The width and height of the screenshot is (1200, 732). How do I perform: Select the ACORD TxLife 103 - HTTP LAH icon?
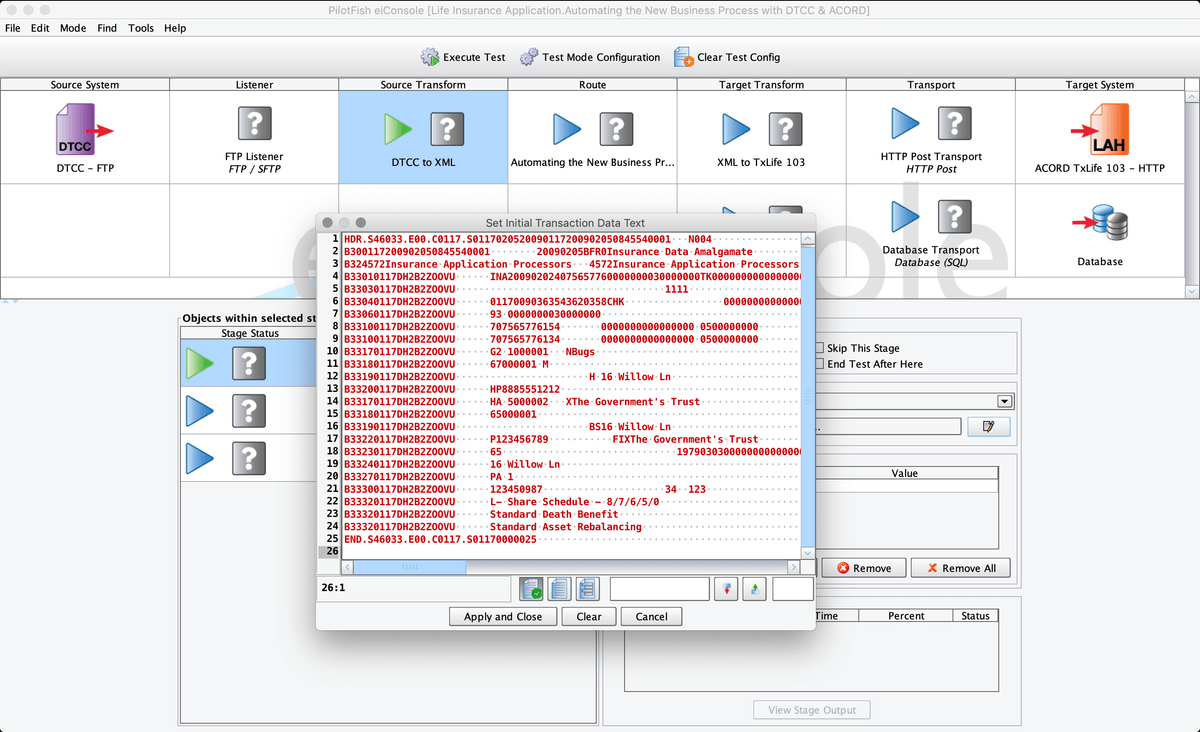[1100, 130]
